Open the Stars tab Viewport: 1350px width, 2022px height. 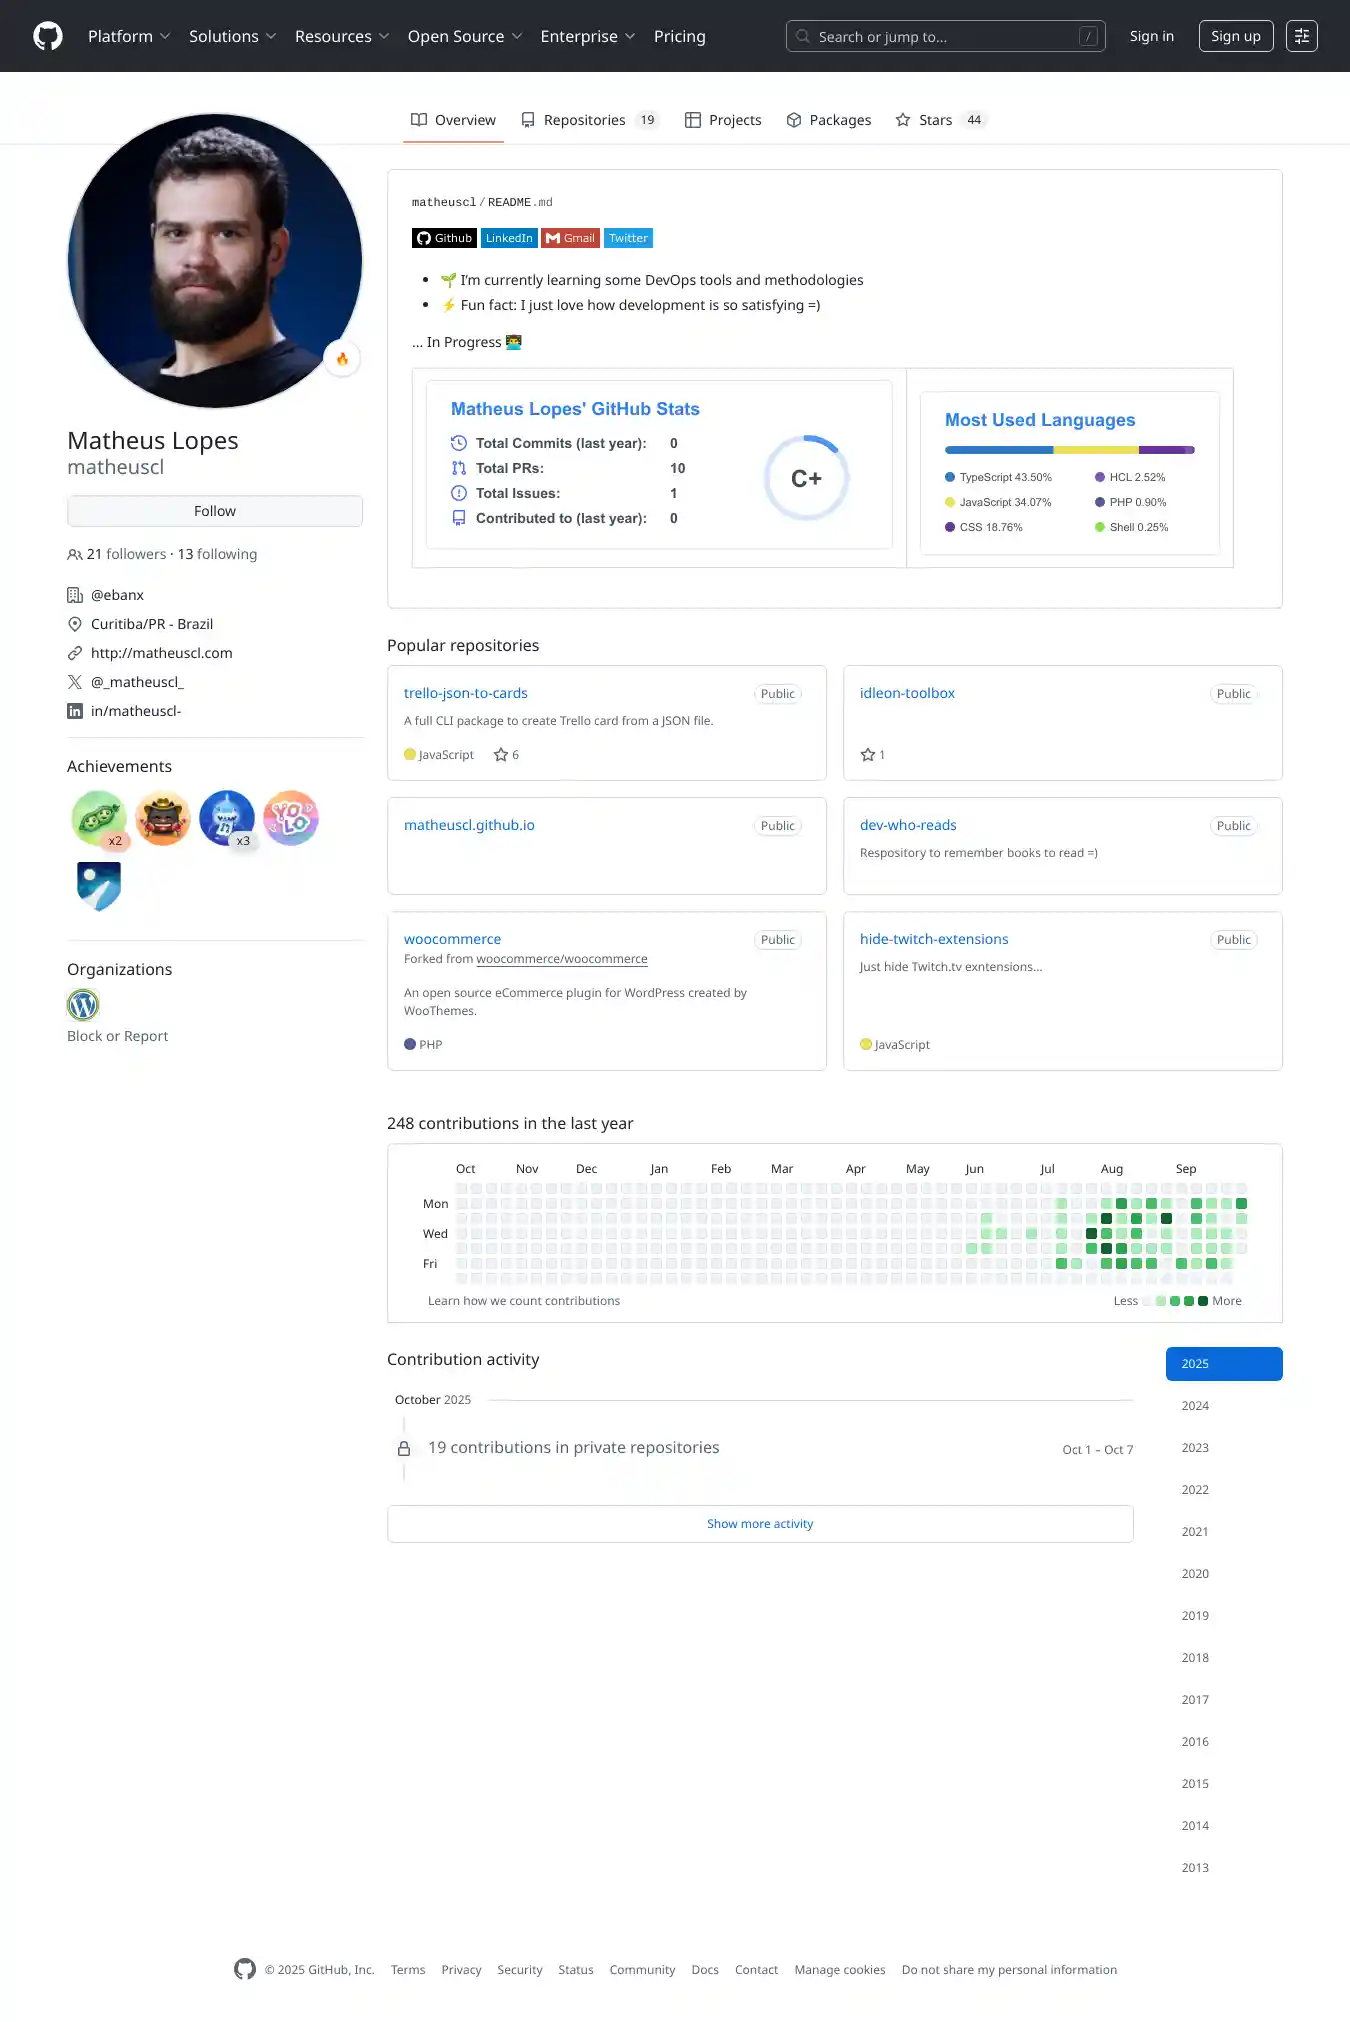click(x=940, y=120)
